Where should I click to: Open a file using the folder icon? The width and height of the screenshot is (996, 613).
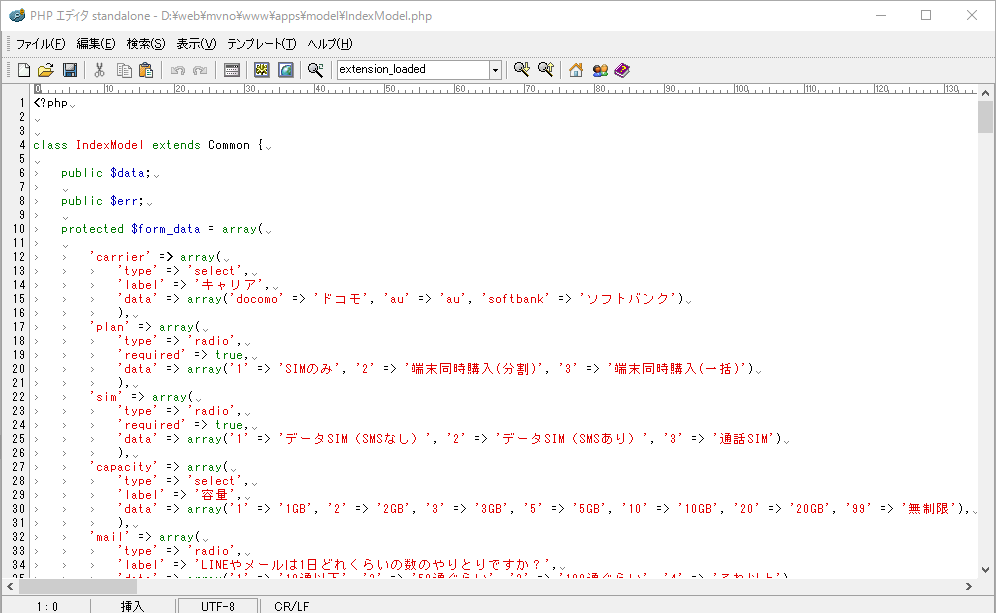point(46,70)
